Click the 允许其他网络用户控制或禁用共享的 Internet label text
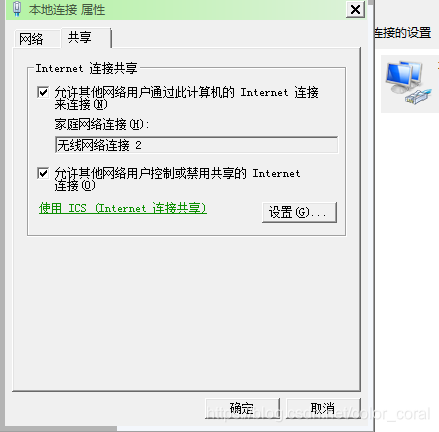This screenshot has height=432, width=439. tap(177, 173)
